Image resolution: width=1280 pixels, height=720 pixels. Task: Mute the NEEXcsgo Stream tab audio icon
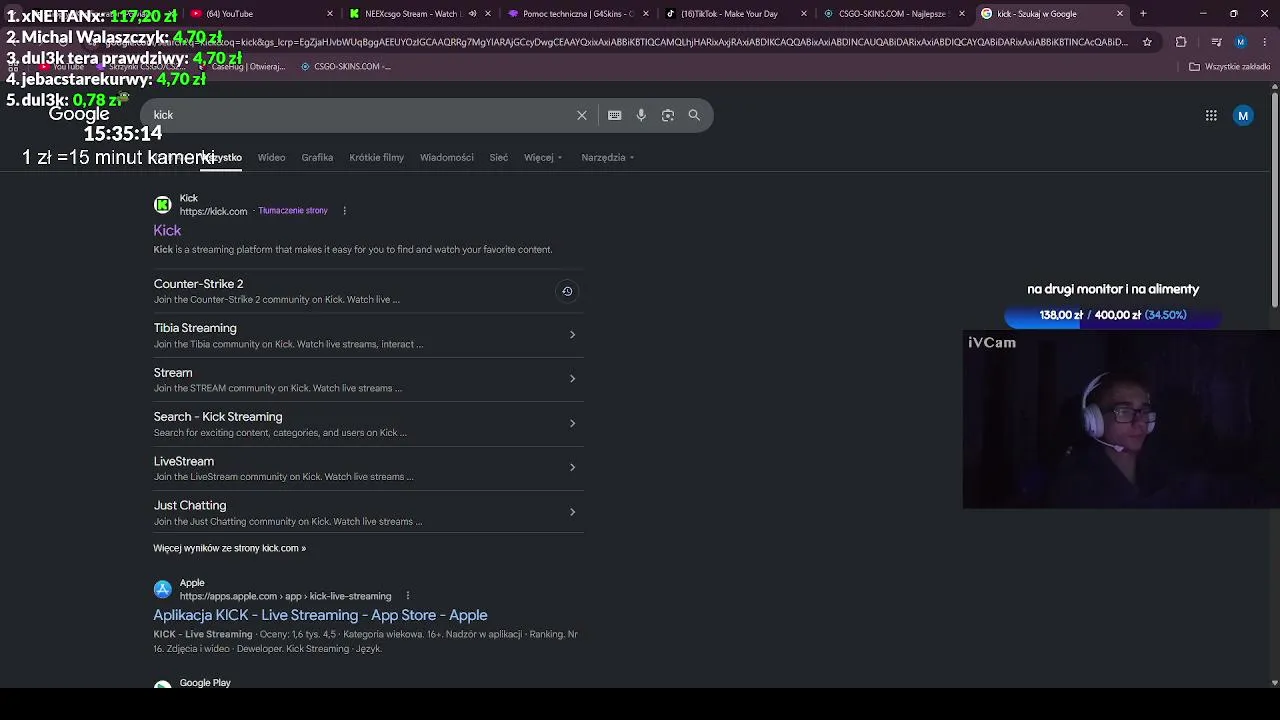(x=472, y=14)
